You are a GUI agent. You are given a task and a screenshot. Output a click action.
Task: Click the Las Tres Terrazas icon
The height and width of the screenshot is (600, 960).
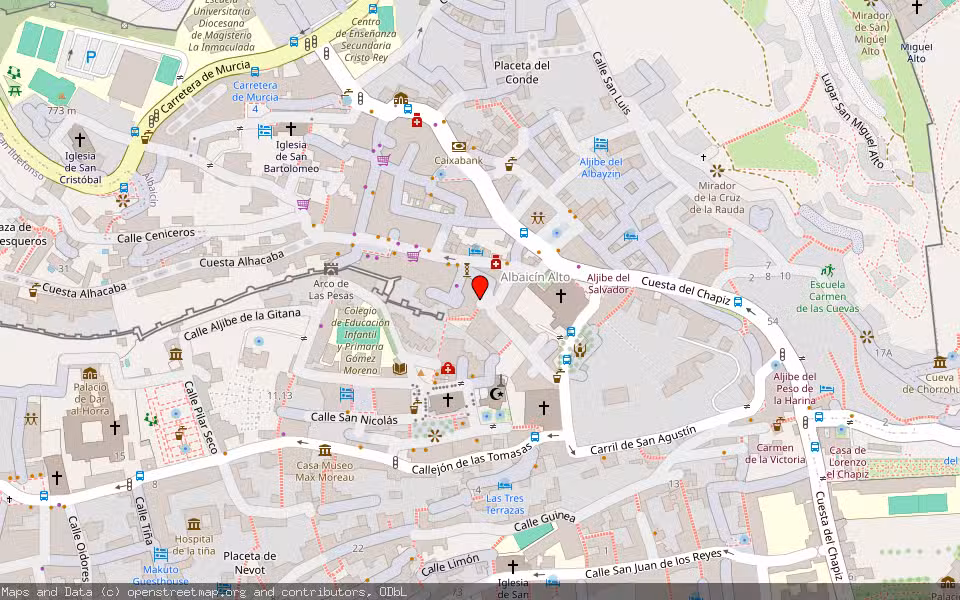[x=505, y=485]
